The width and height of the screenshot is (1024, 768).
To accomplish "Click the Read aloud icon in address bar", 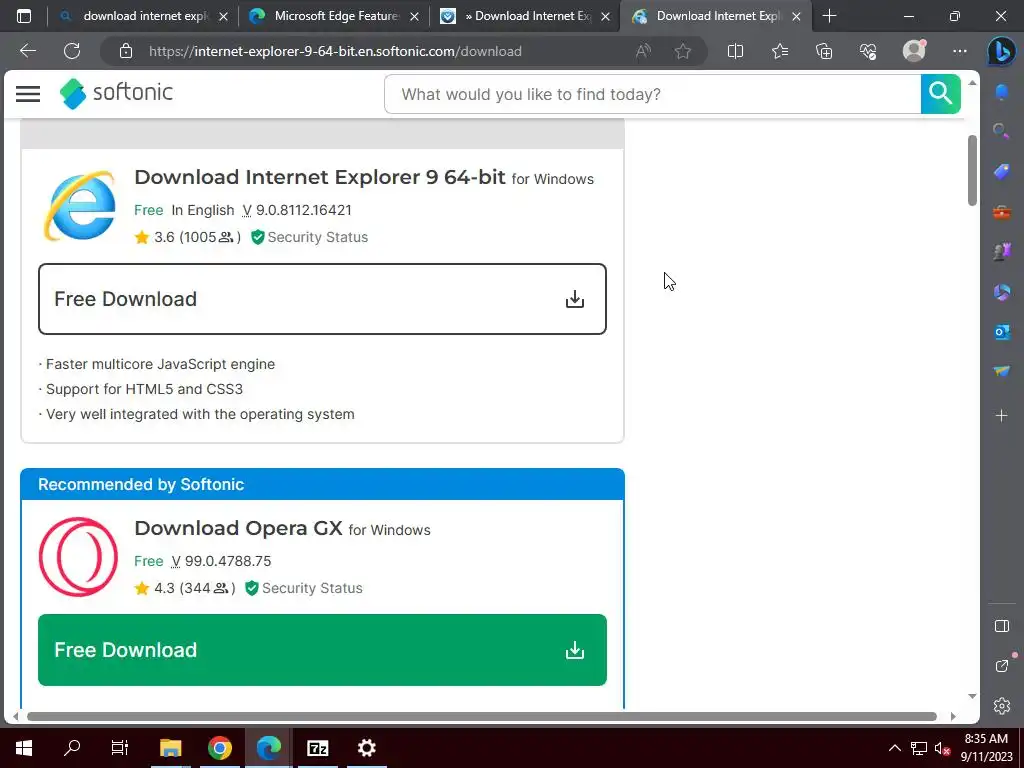I will point(643,51).
